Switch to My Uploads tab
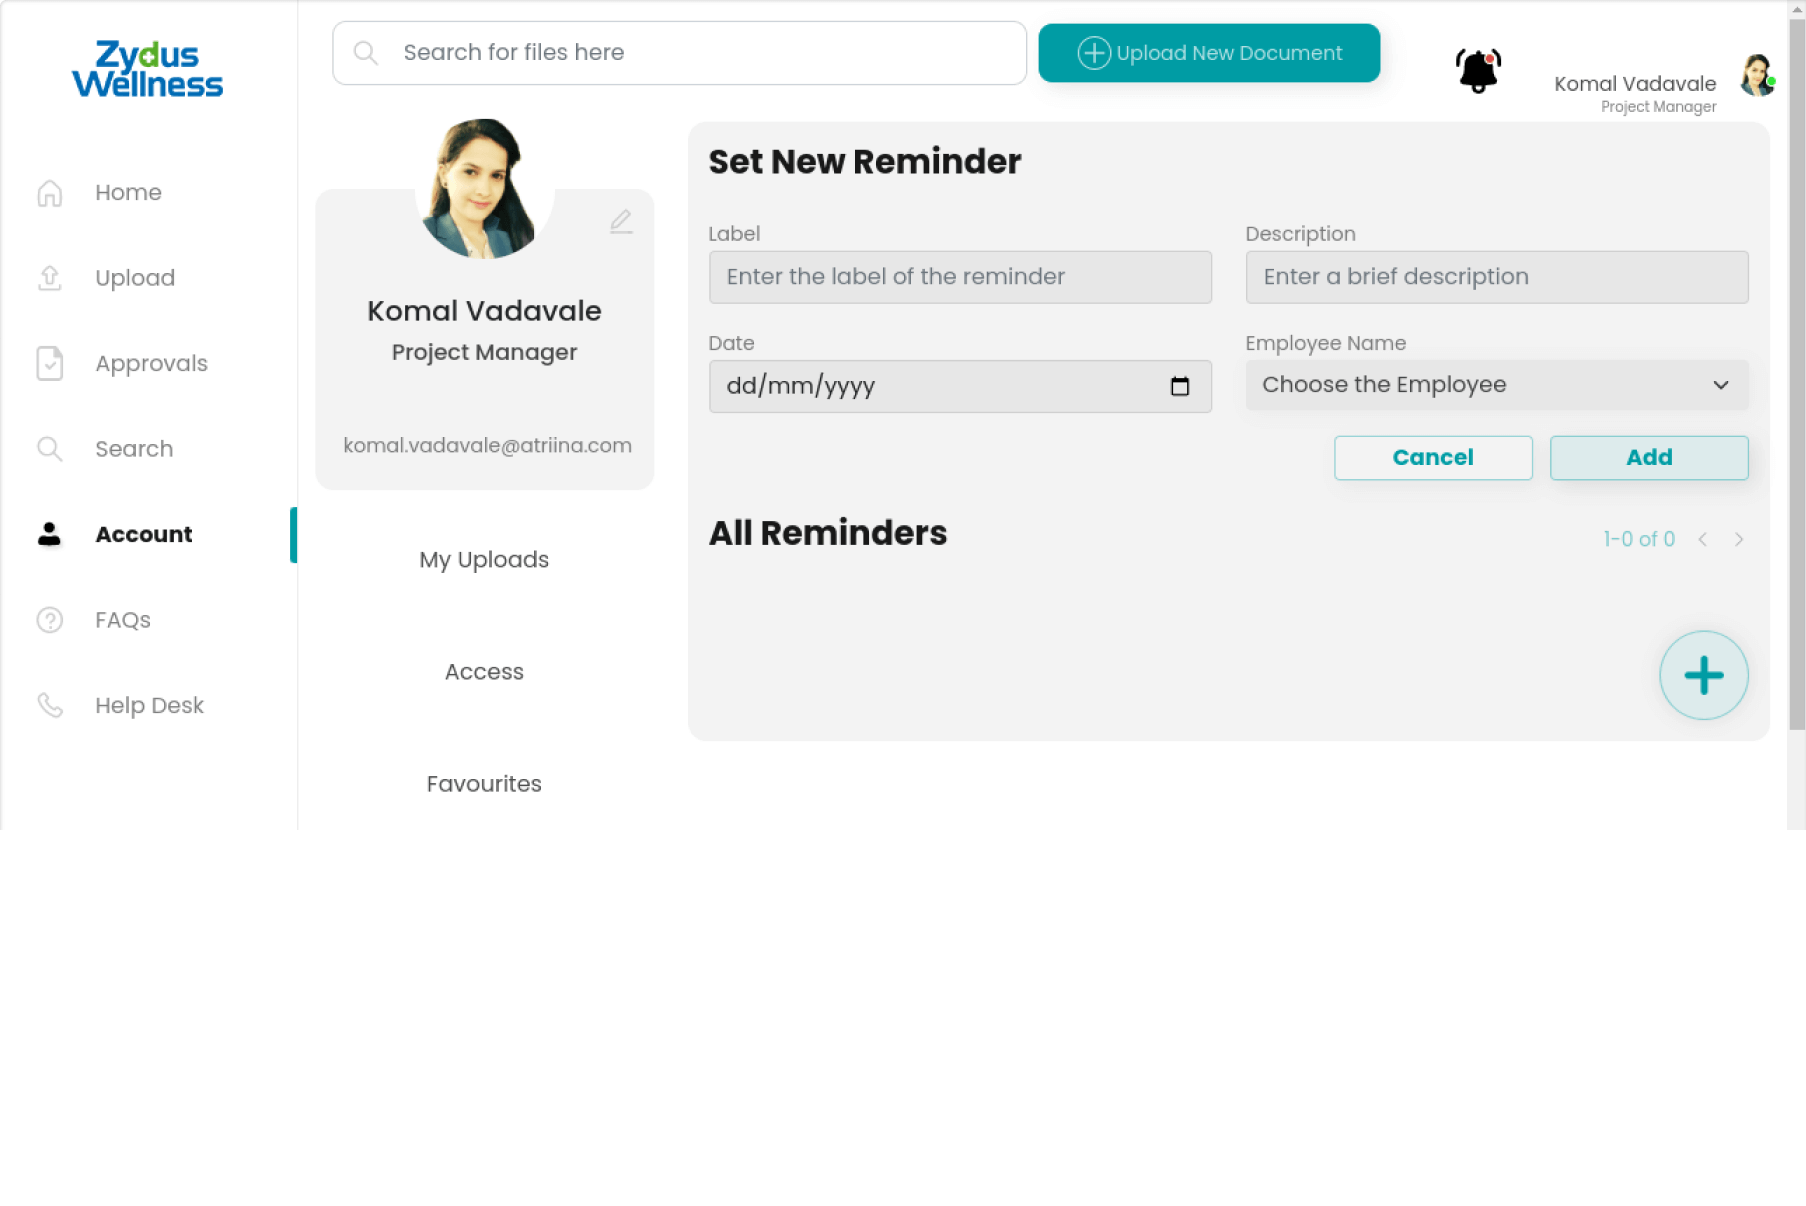 click(x=484, y=560)
